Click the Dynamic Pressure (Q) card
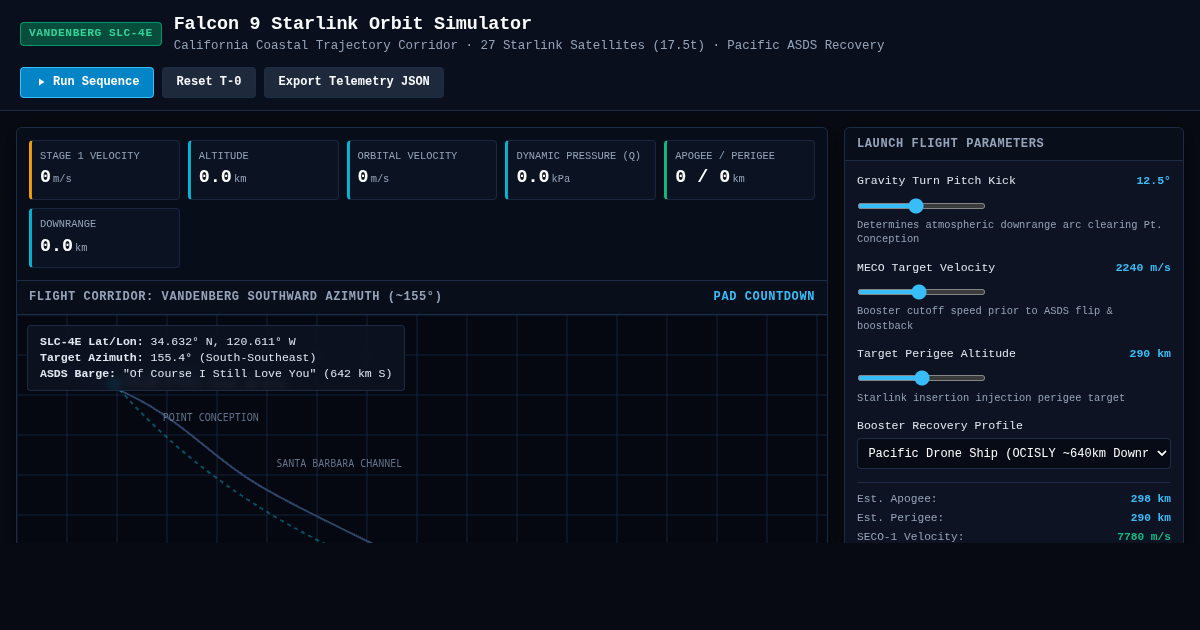The height and width of the screenshot is (630, 1200). coord(580,170)
